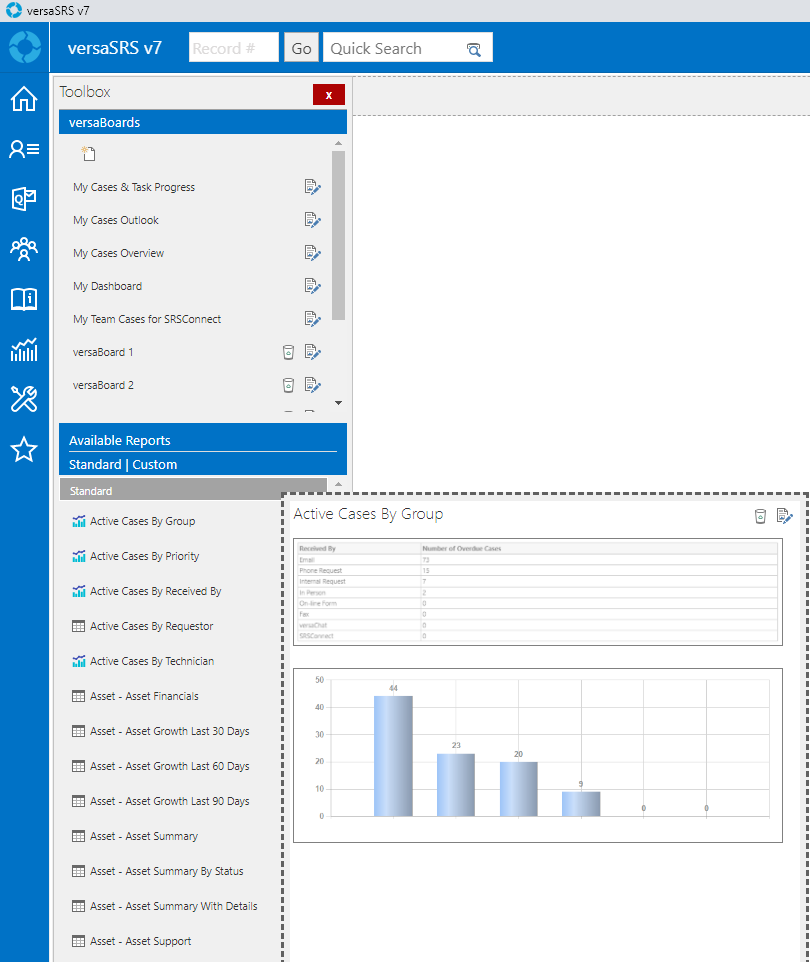
Task: Open My Cases Overview board
Action: [x=118, y=253]
